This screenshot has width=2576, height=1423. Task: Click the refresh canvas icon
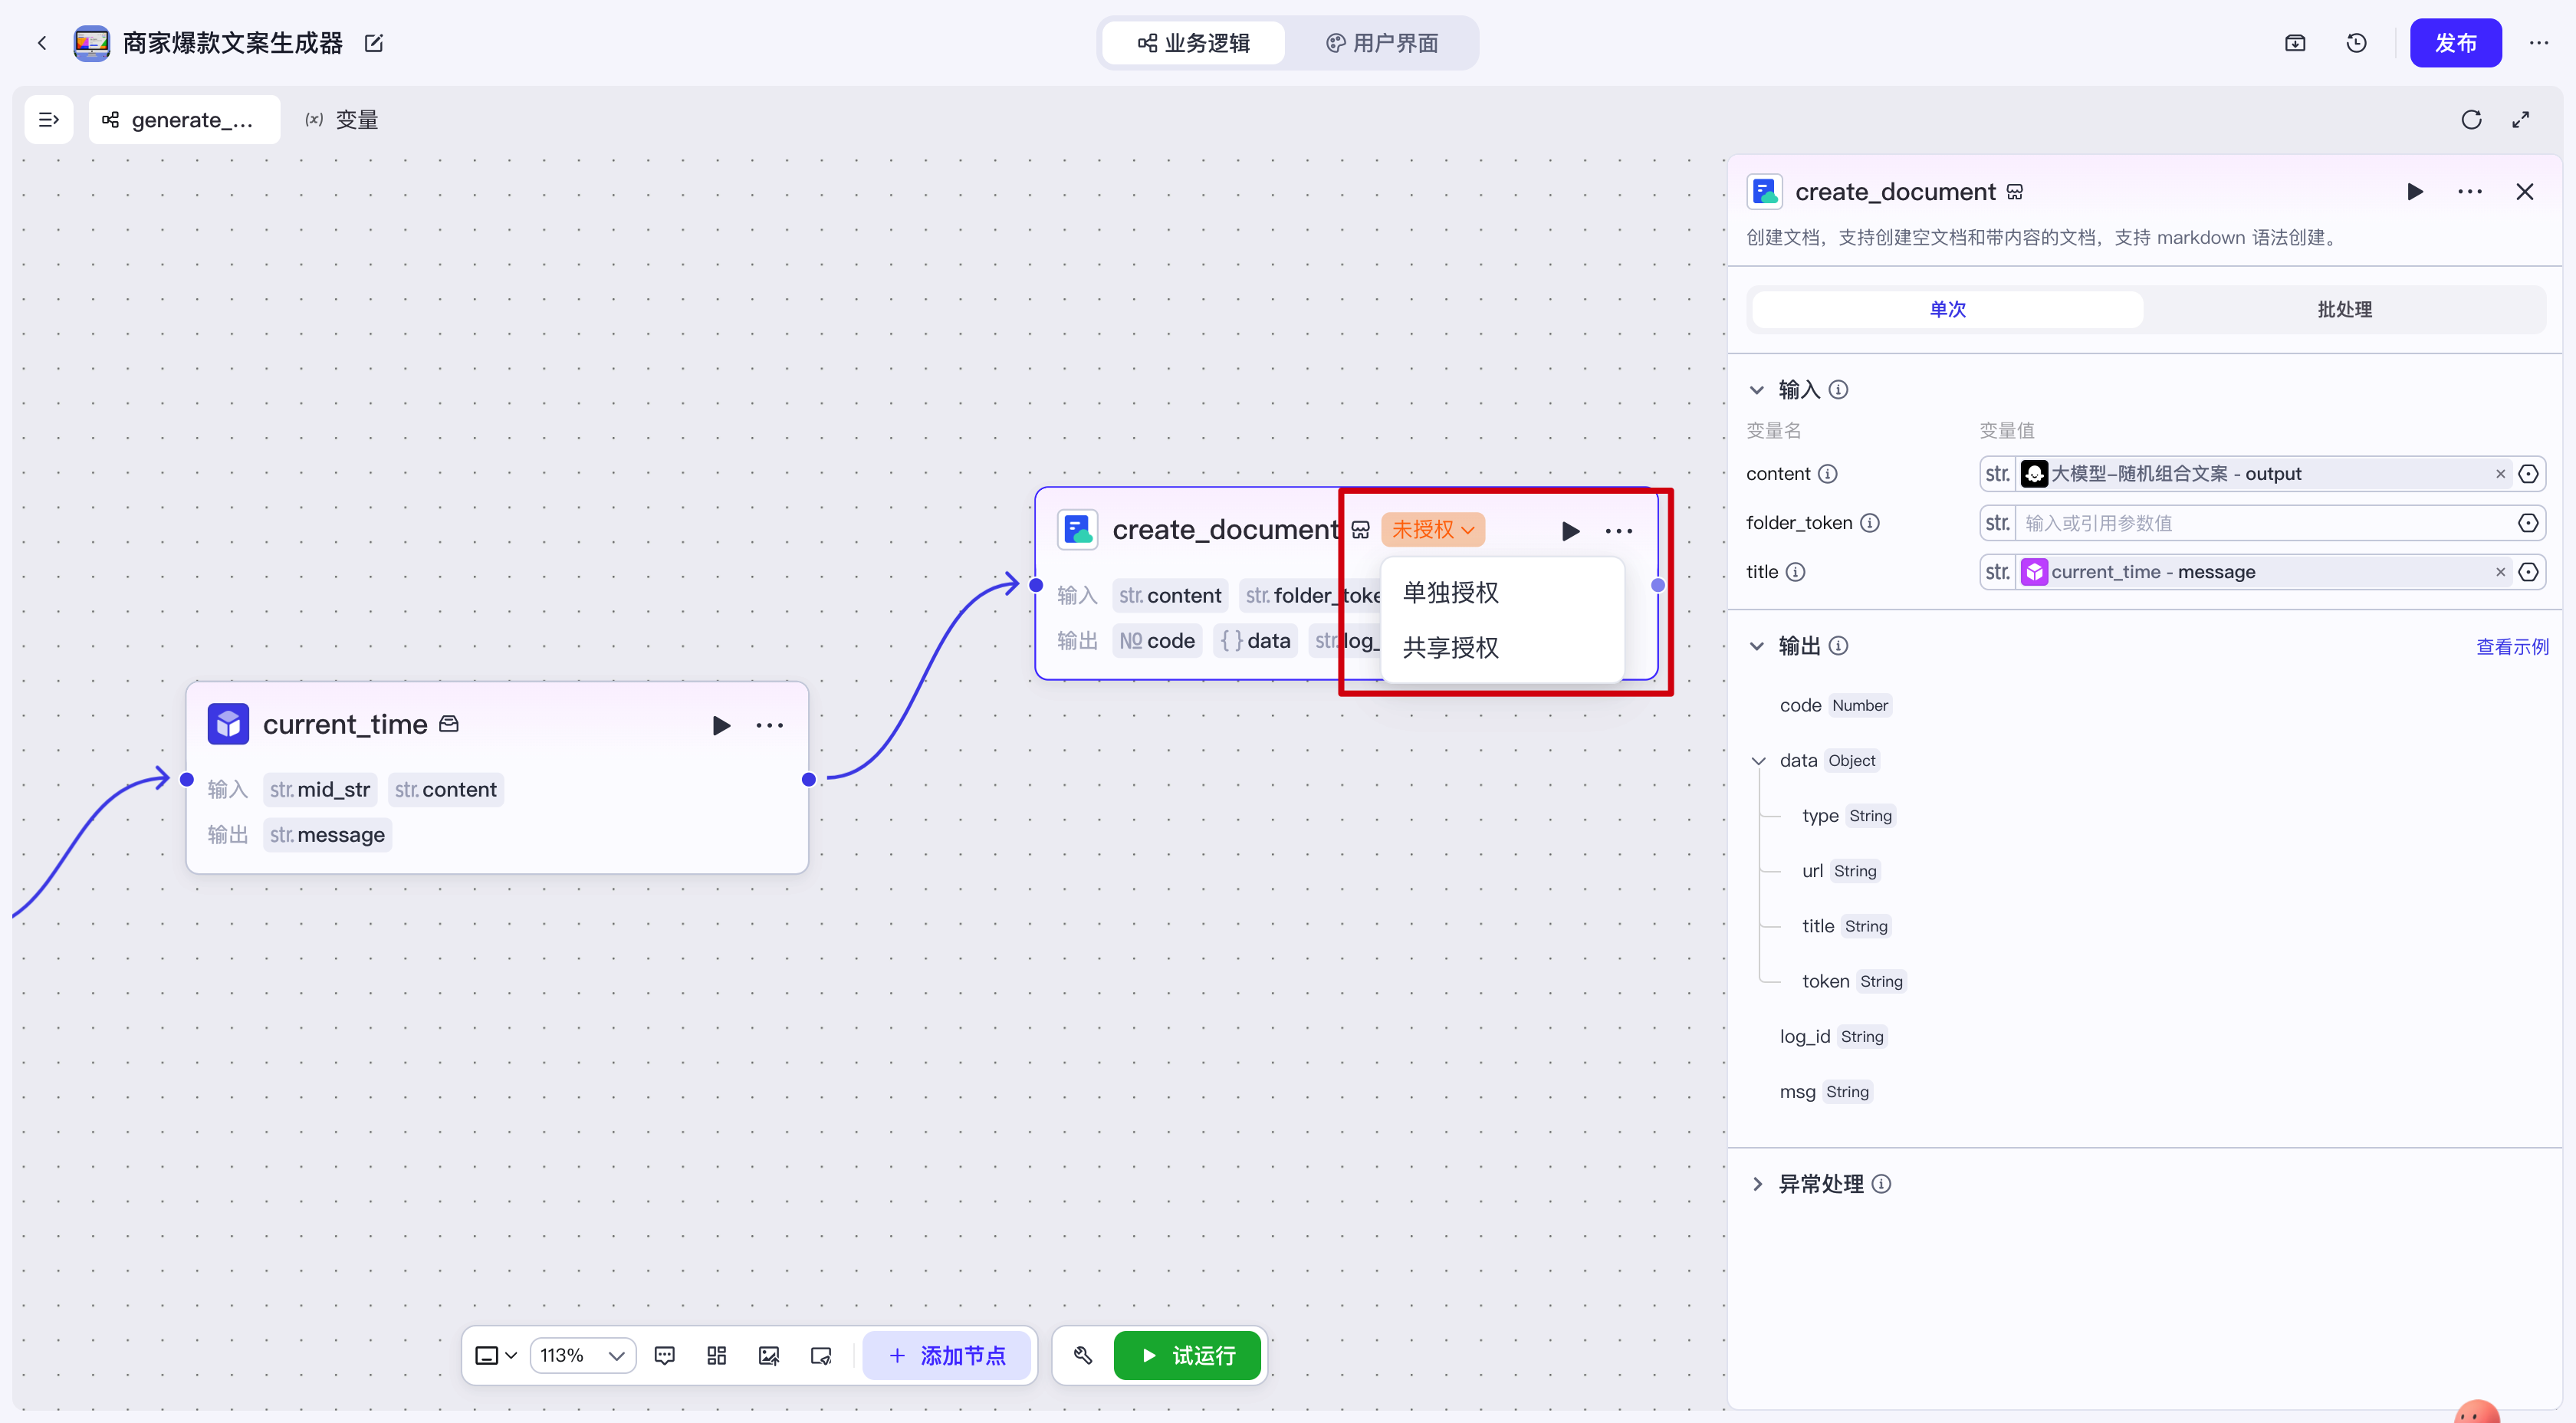(2471, 120)
